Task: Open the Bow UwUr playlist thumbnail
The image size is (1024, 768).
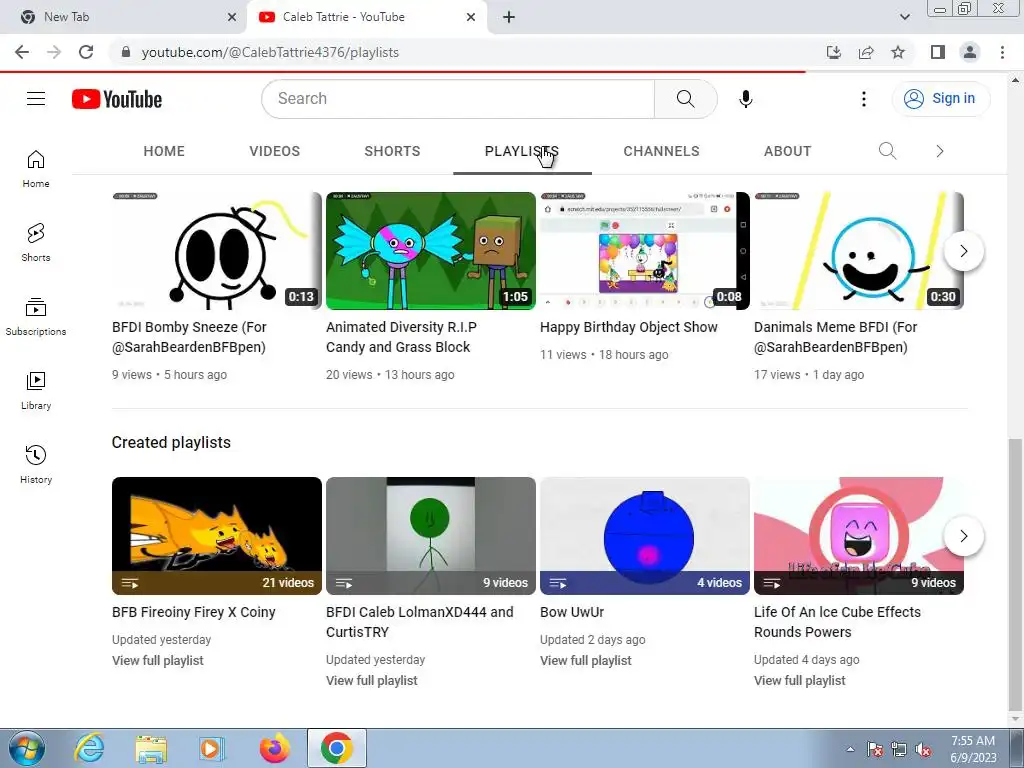Action: pyautogui.click(x=645, y=536)
